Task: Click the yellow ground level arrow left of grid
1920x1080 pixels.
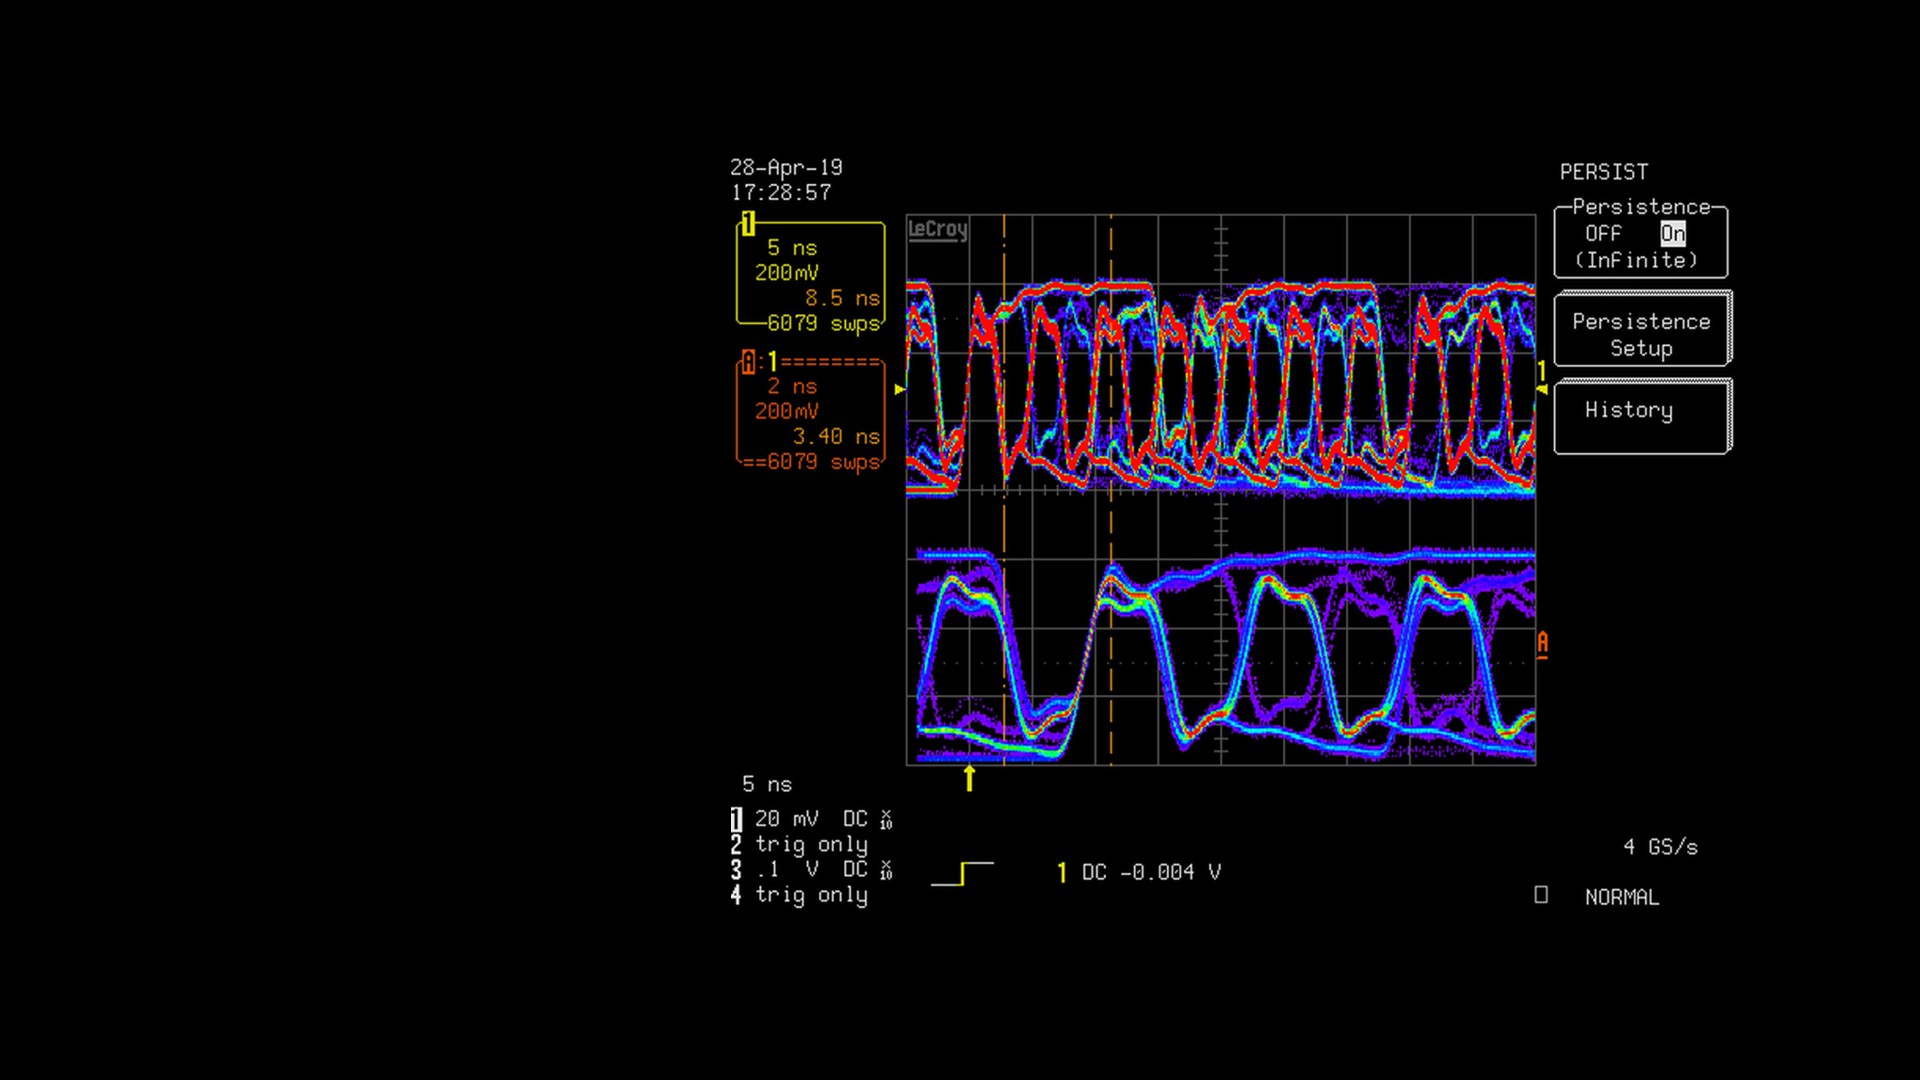Action: [900, 389]
